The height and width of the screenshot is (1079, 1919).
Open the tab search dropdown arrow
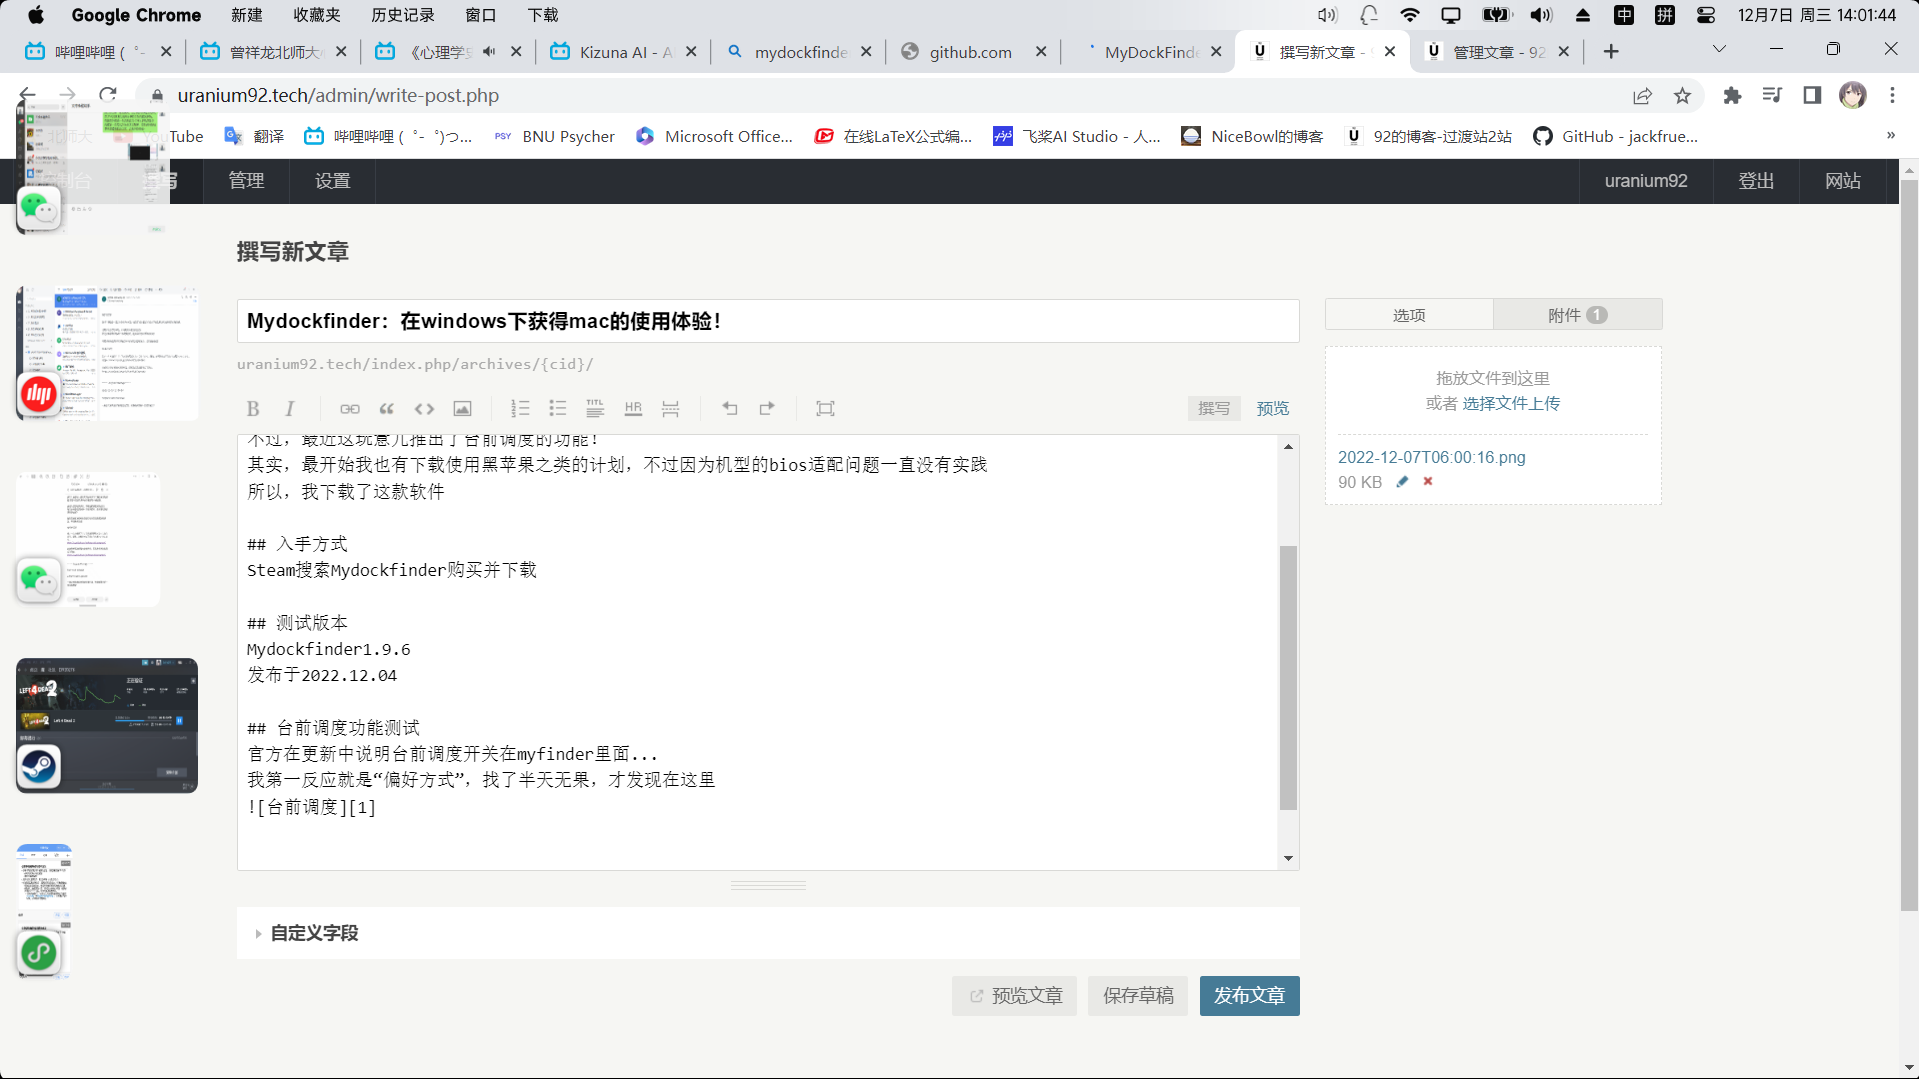(1719, 49)
